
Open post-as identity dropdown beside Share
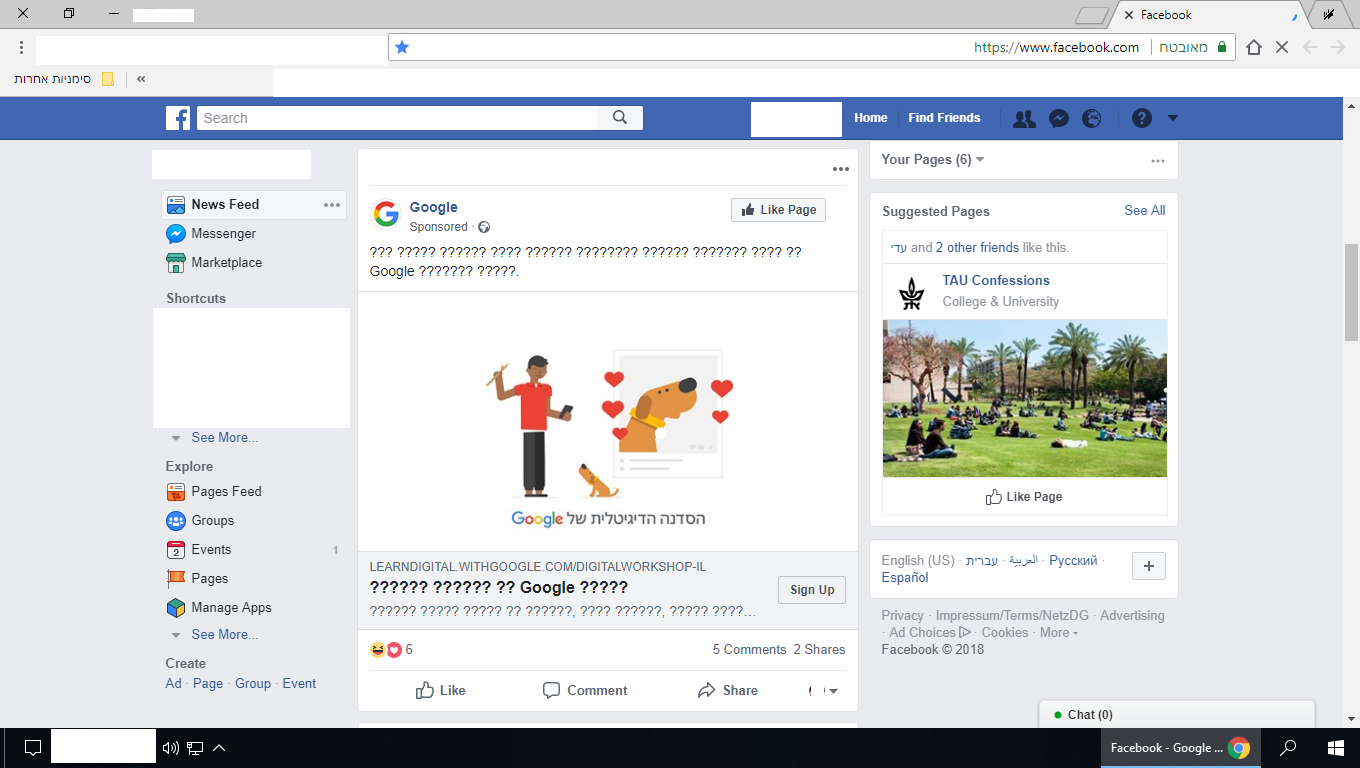(823, 691)
